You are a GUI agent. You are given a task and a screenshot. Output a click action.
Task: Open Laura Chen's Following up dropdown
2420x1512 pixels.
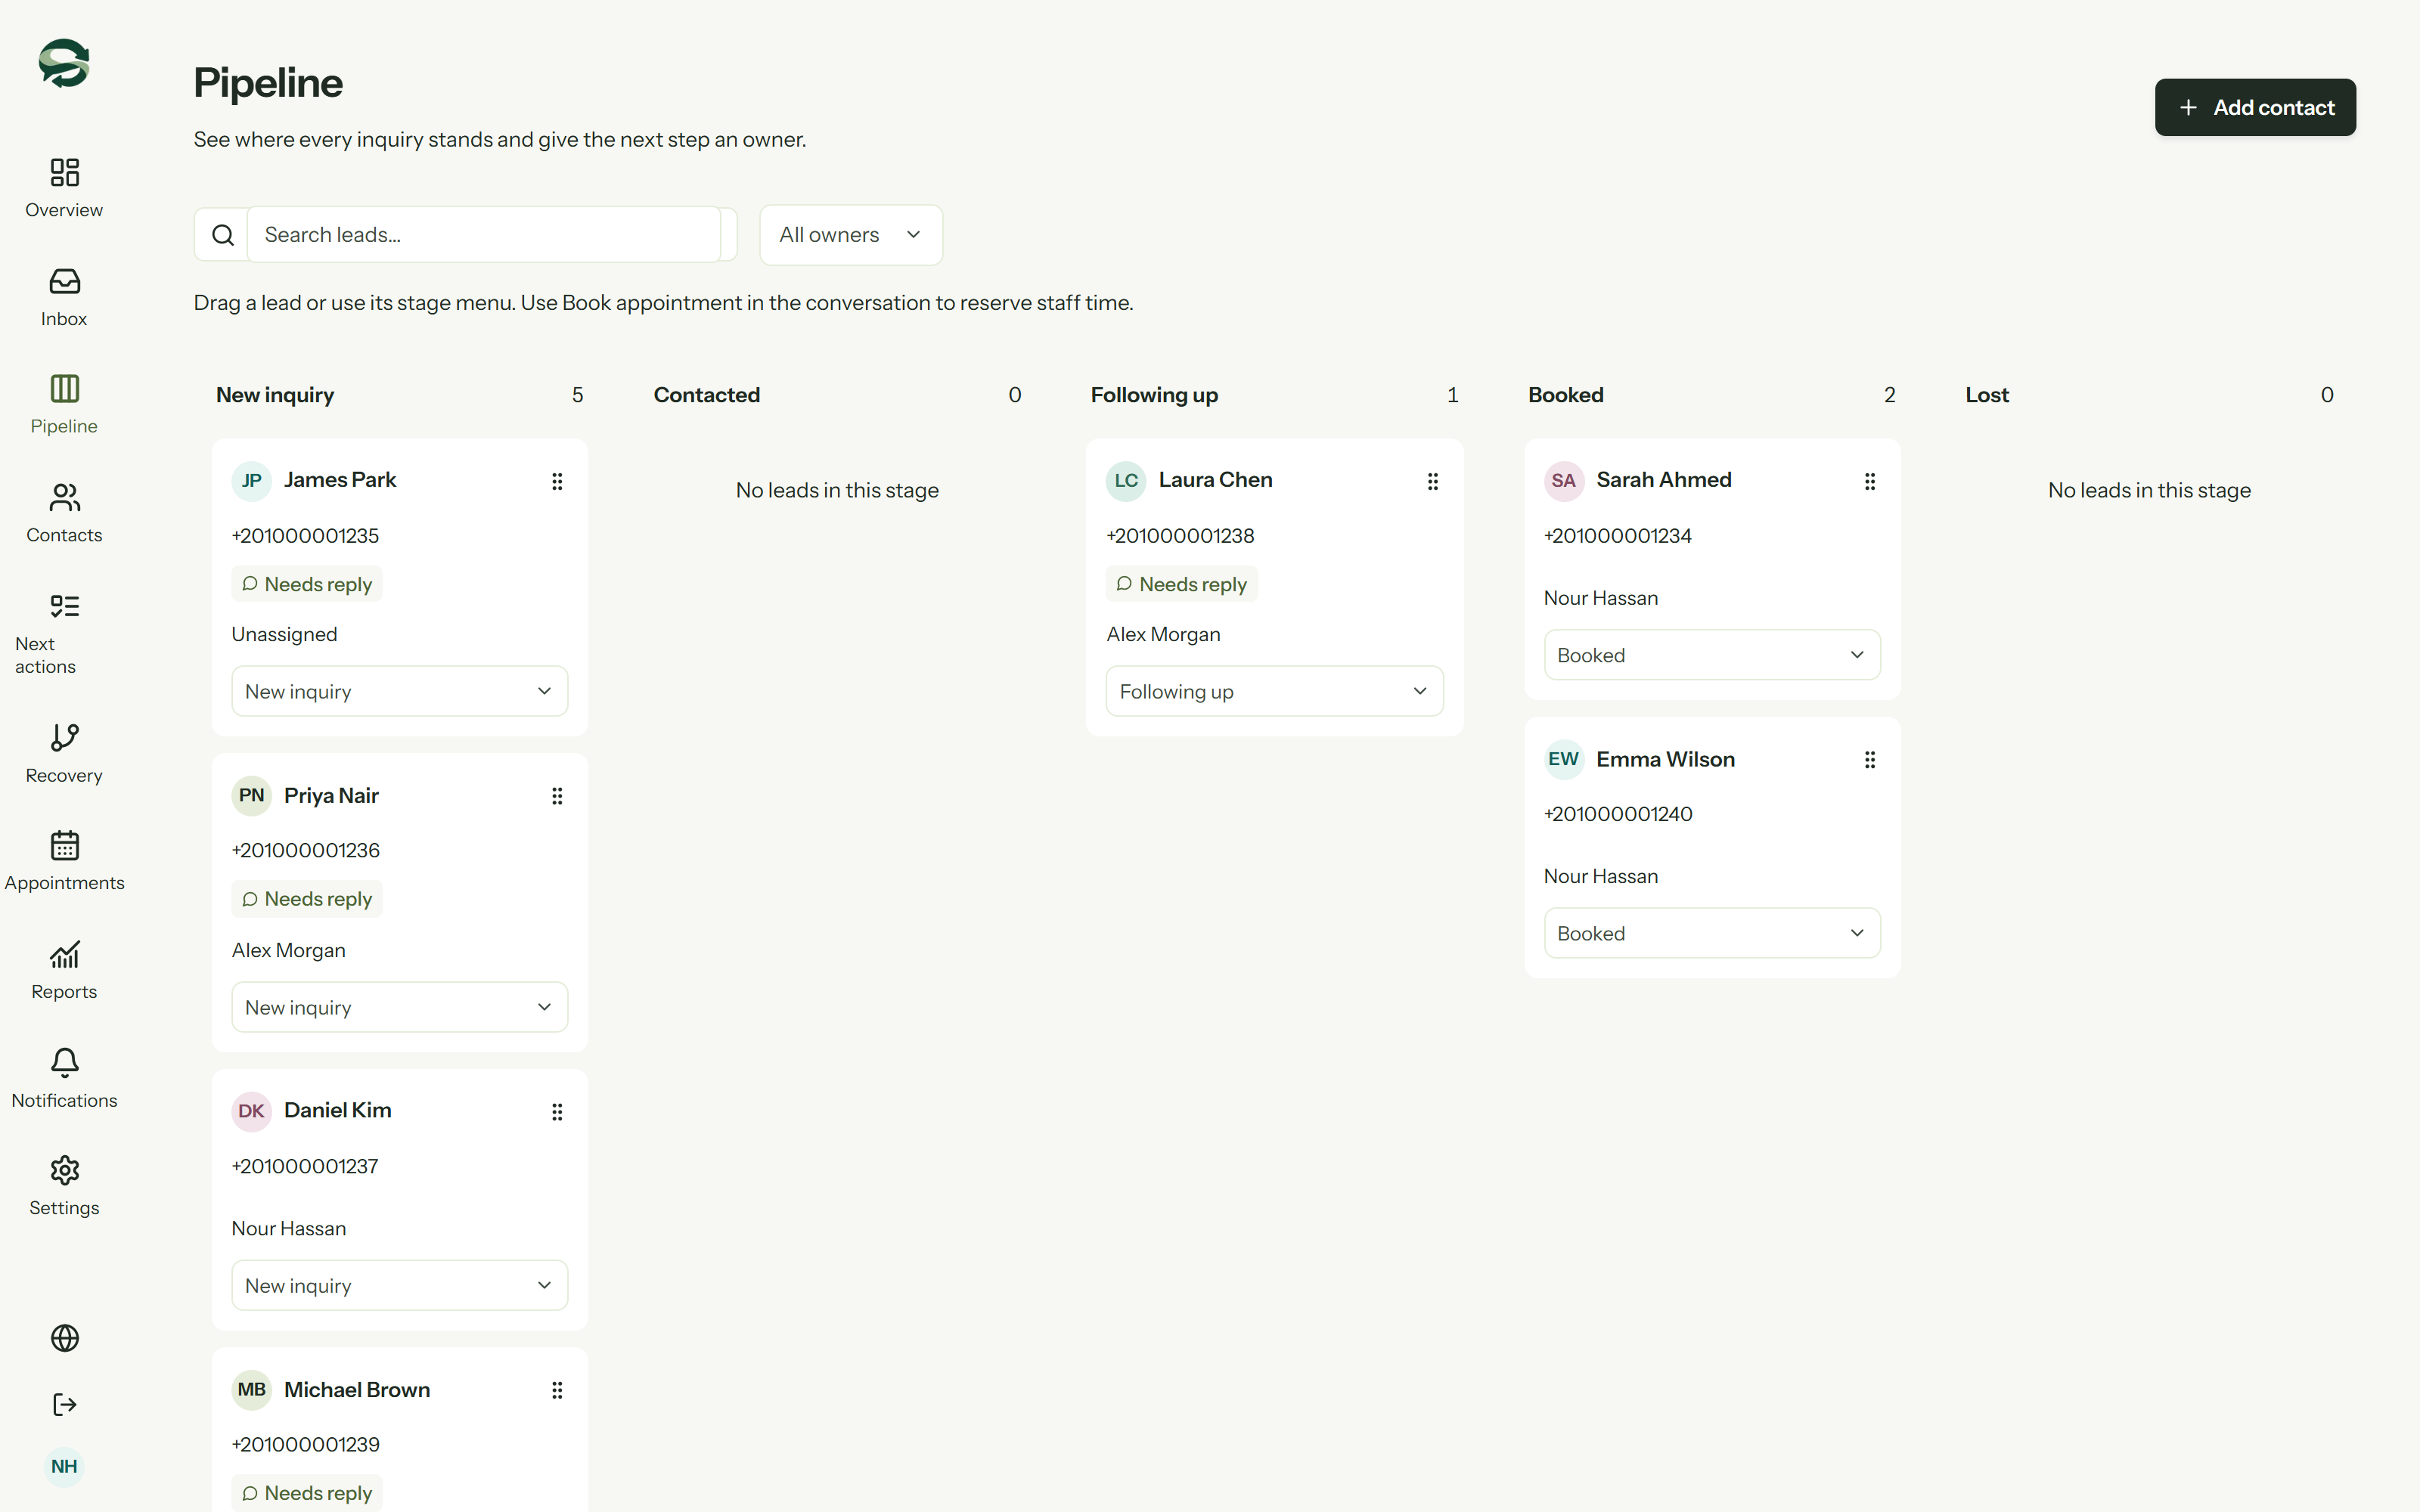1274,691
